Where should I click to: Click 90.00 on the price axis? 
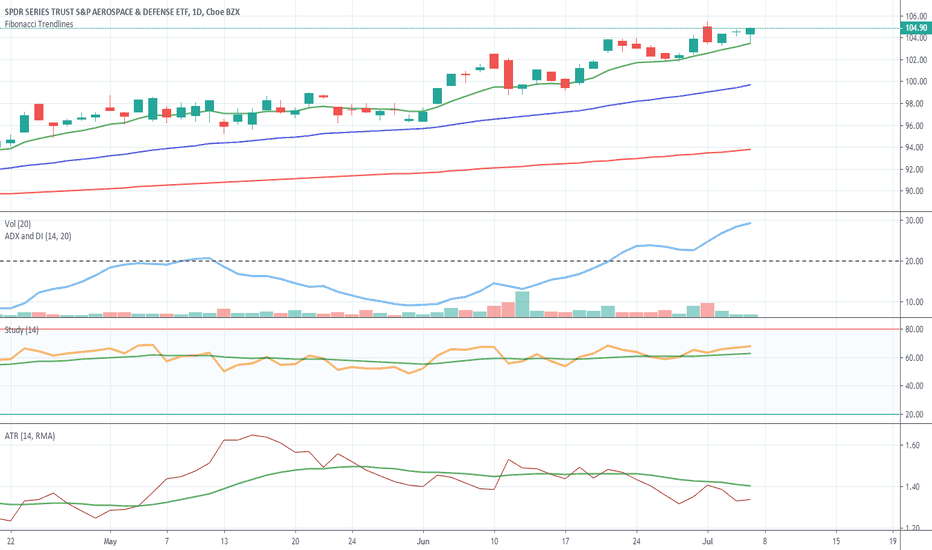[x=916, y=191]
